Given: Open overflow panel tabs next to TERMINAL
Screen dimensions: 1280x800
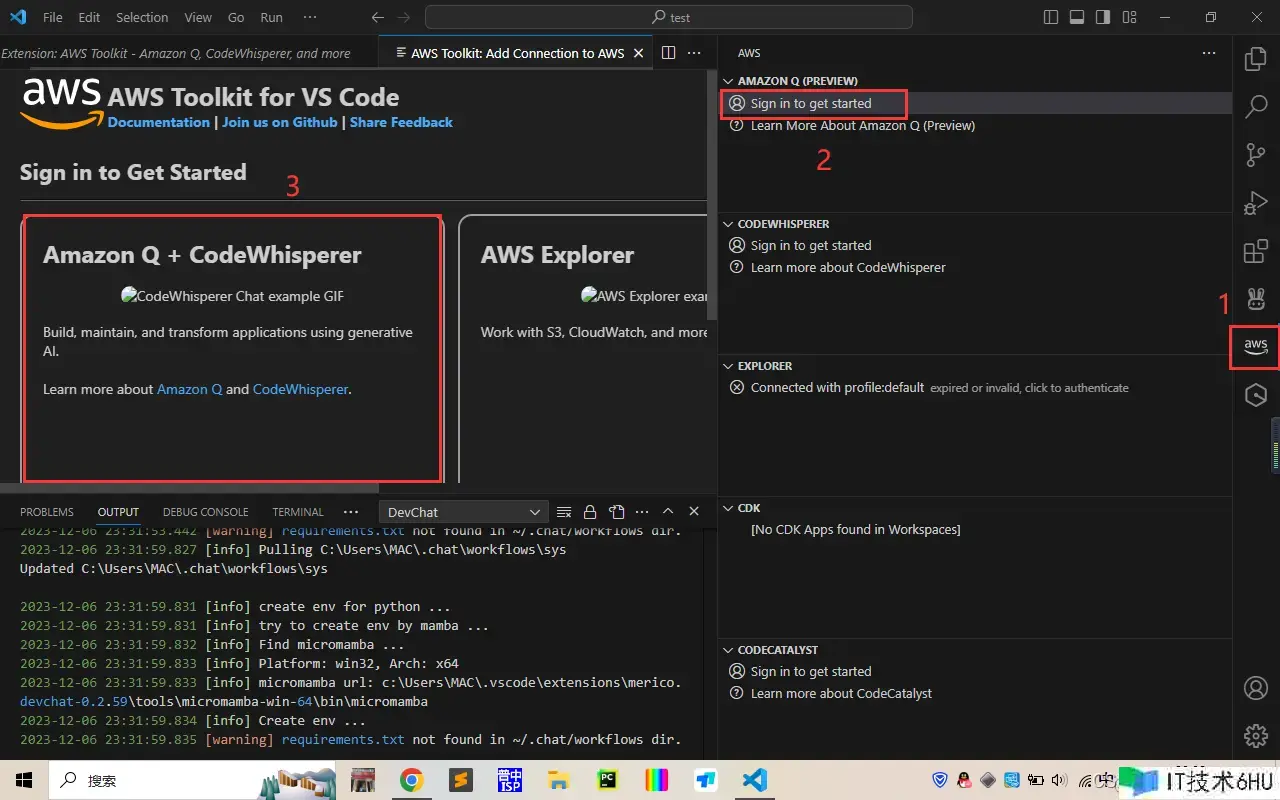Looking at the screenshot, I should (x=350, y=512).
